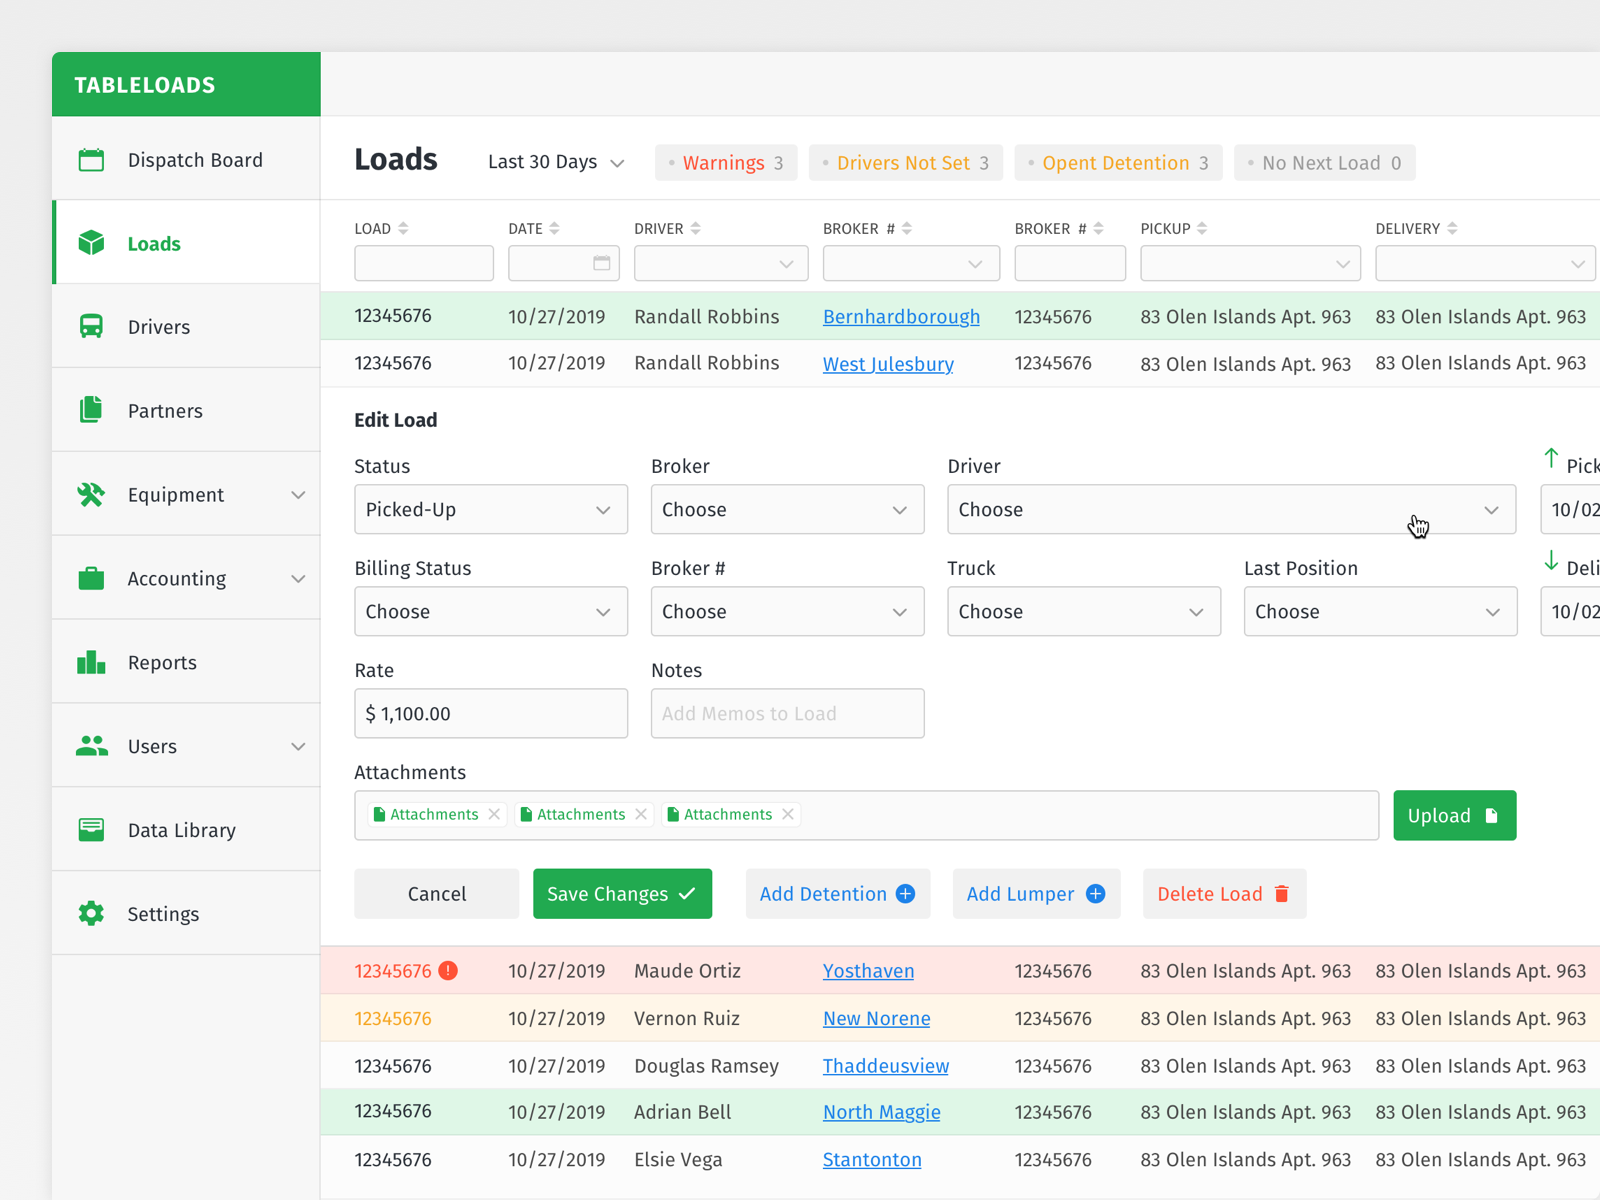This screenshot has width=1600, height=1200.
Task: Open the Last 30 Days dropdown
Action: pos(555,162)
